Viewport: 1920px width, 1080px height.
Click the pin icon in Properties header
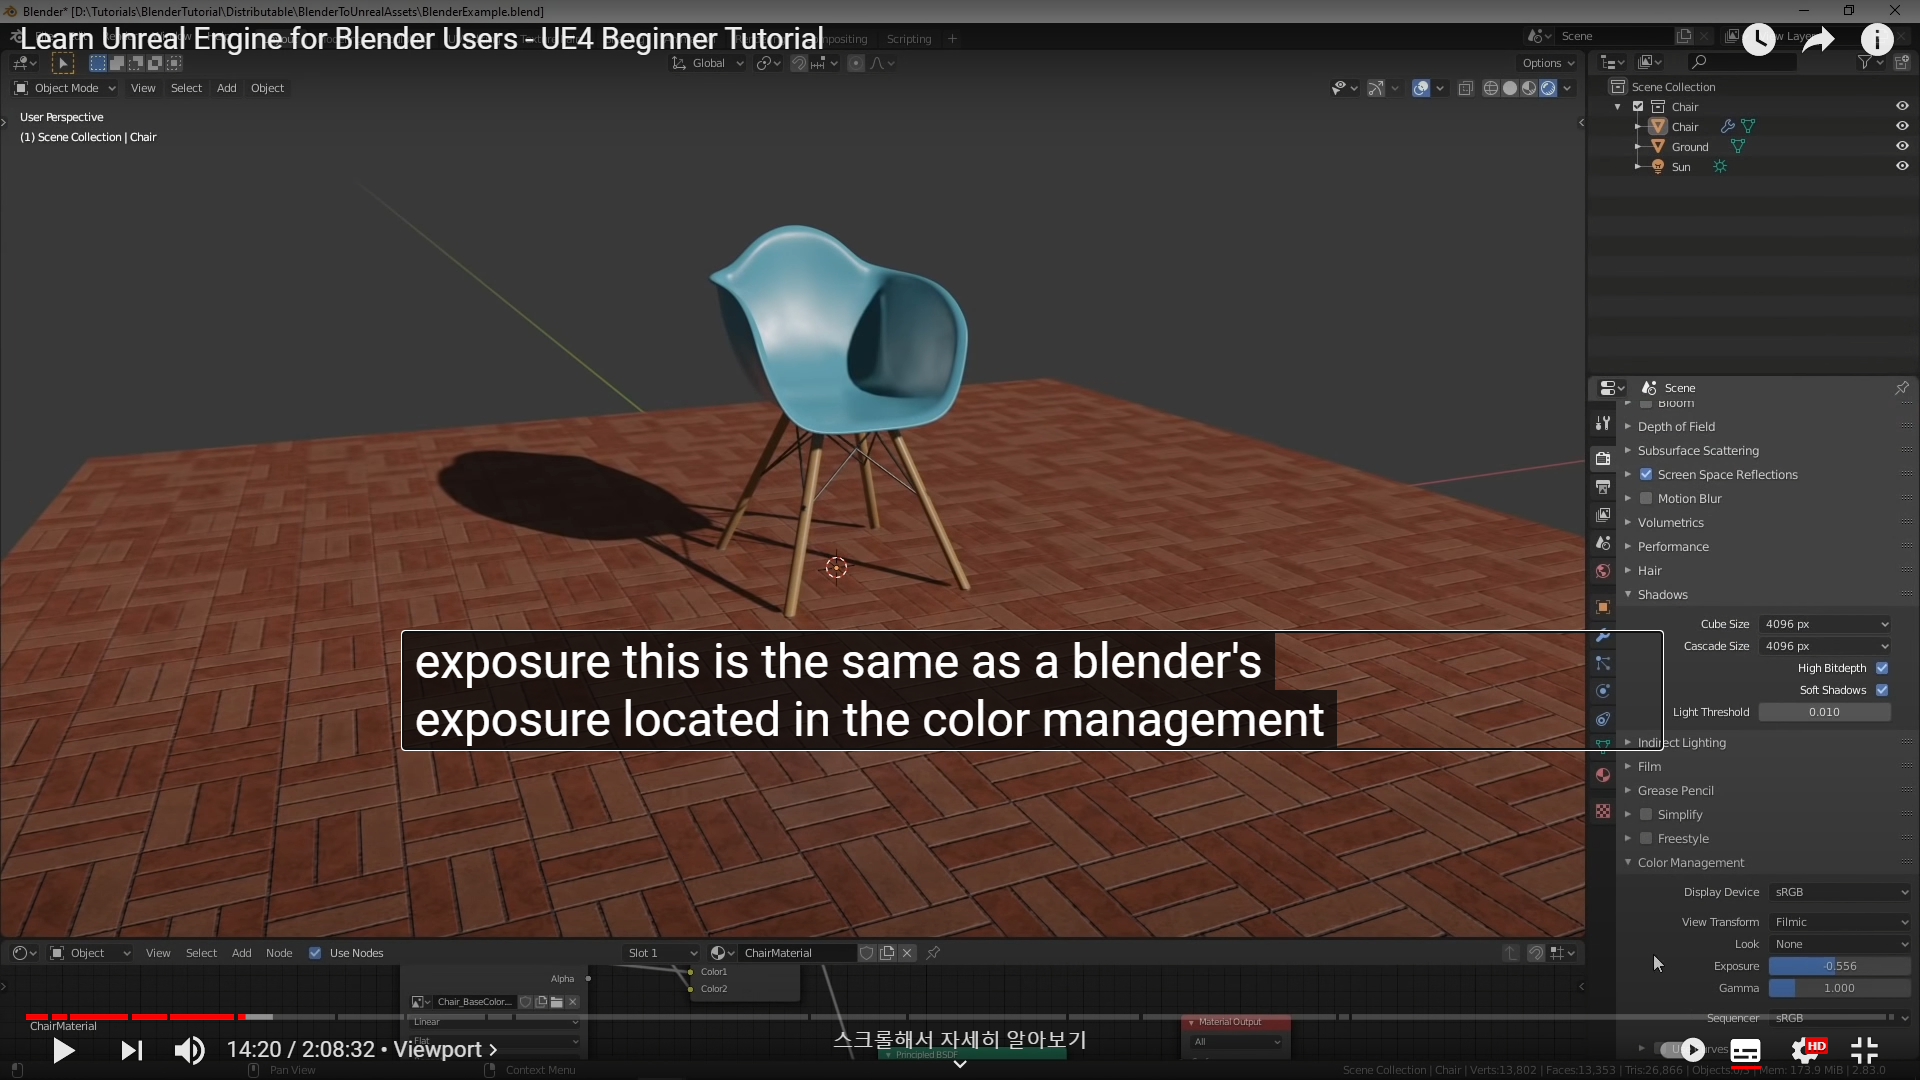1901,388
